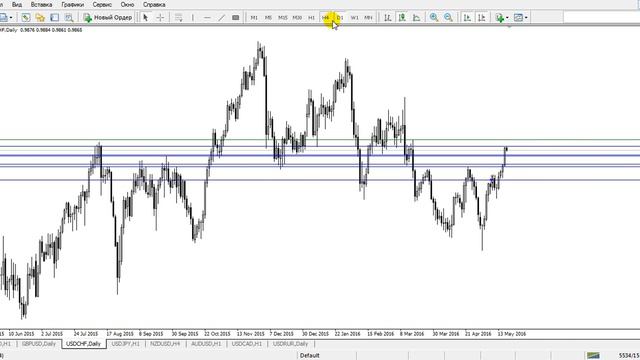The image size is (640, 360).
Task: Select the crosshair tool
Action: tap(160, 18)
